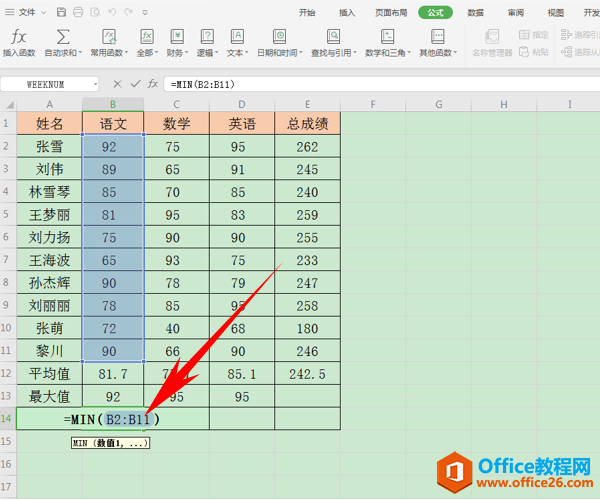The width and height of the screenshot is (600, 500).
Task: Expand the 文件 menu dropdown arrow
Action: click(44, 13)
